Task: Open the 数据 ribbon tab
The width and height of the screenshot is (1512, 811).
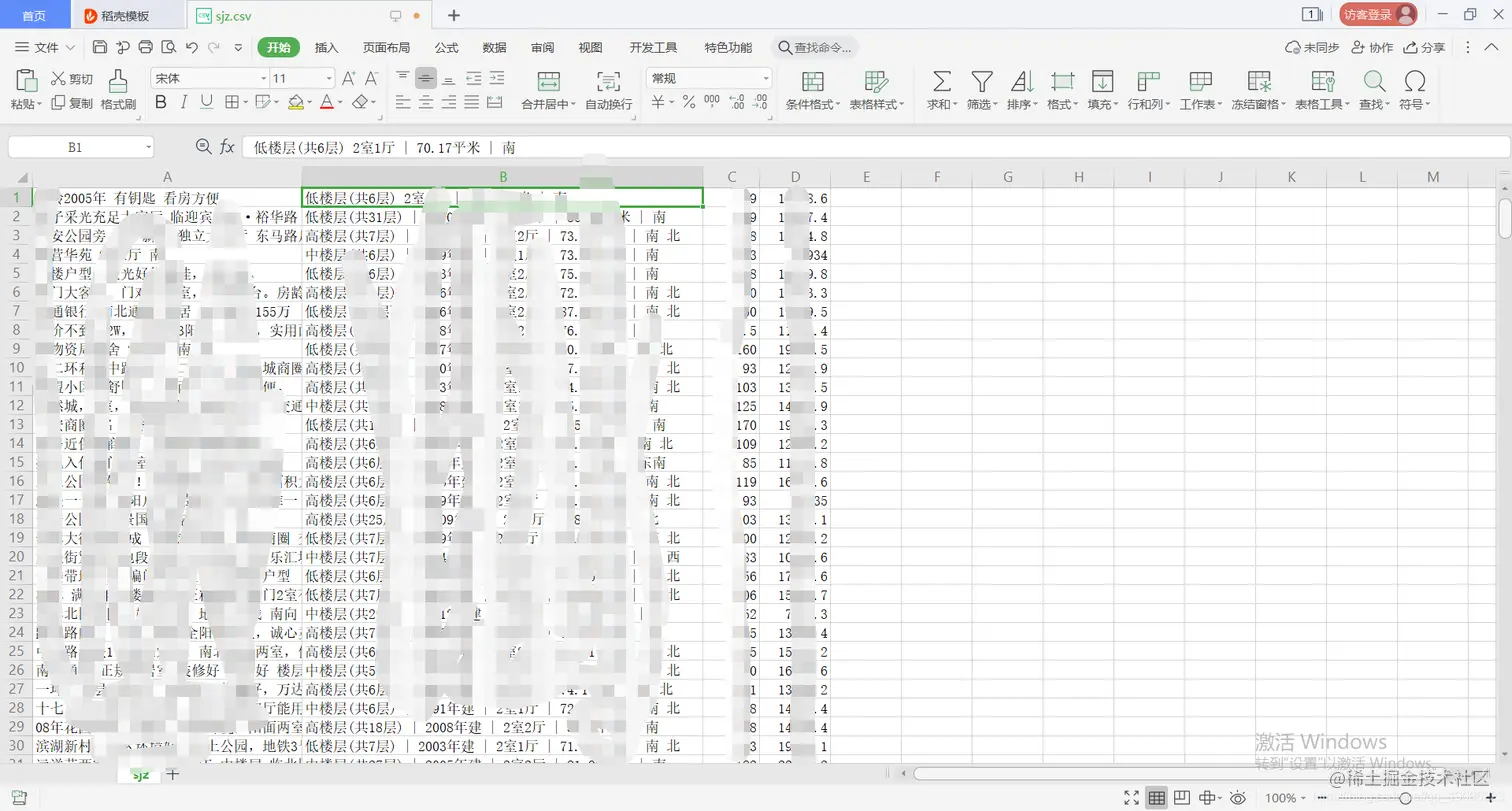Action: [x=494, y=47]
